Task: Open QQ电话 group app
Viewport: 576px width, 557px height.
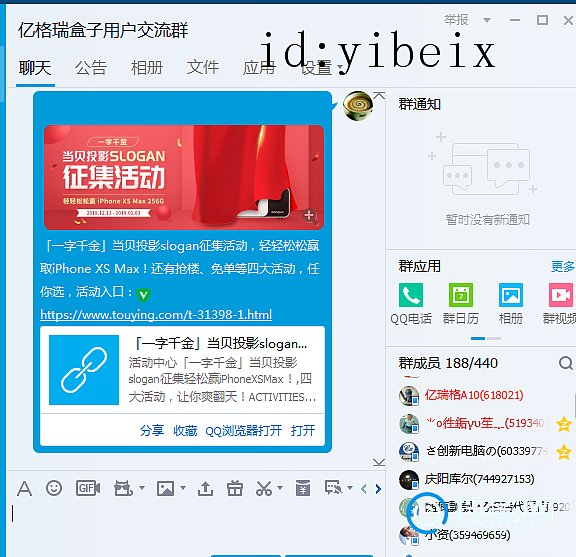Action: point(411,303)
